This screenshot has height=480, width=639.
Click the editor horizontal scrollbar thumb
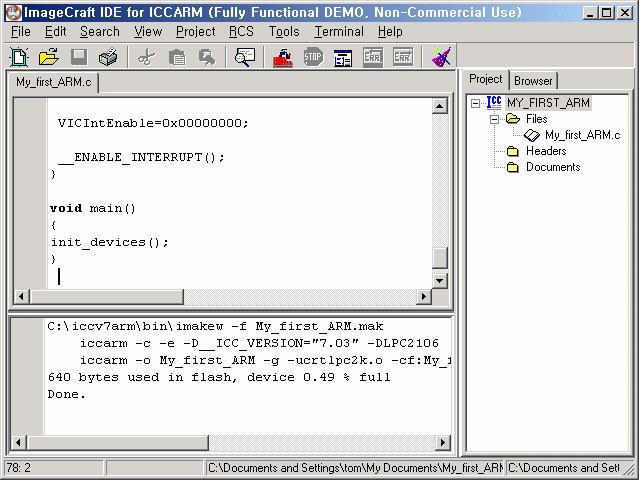107,296
